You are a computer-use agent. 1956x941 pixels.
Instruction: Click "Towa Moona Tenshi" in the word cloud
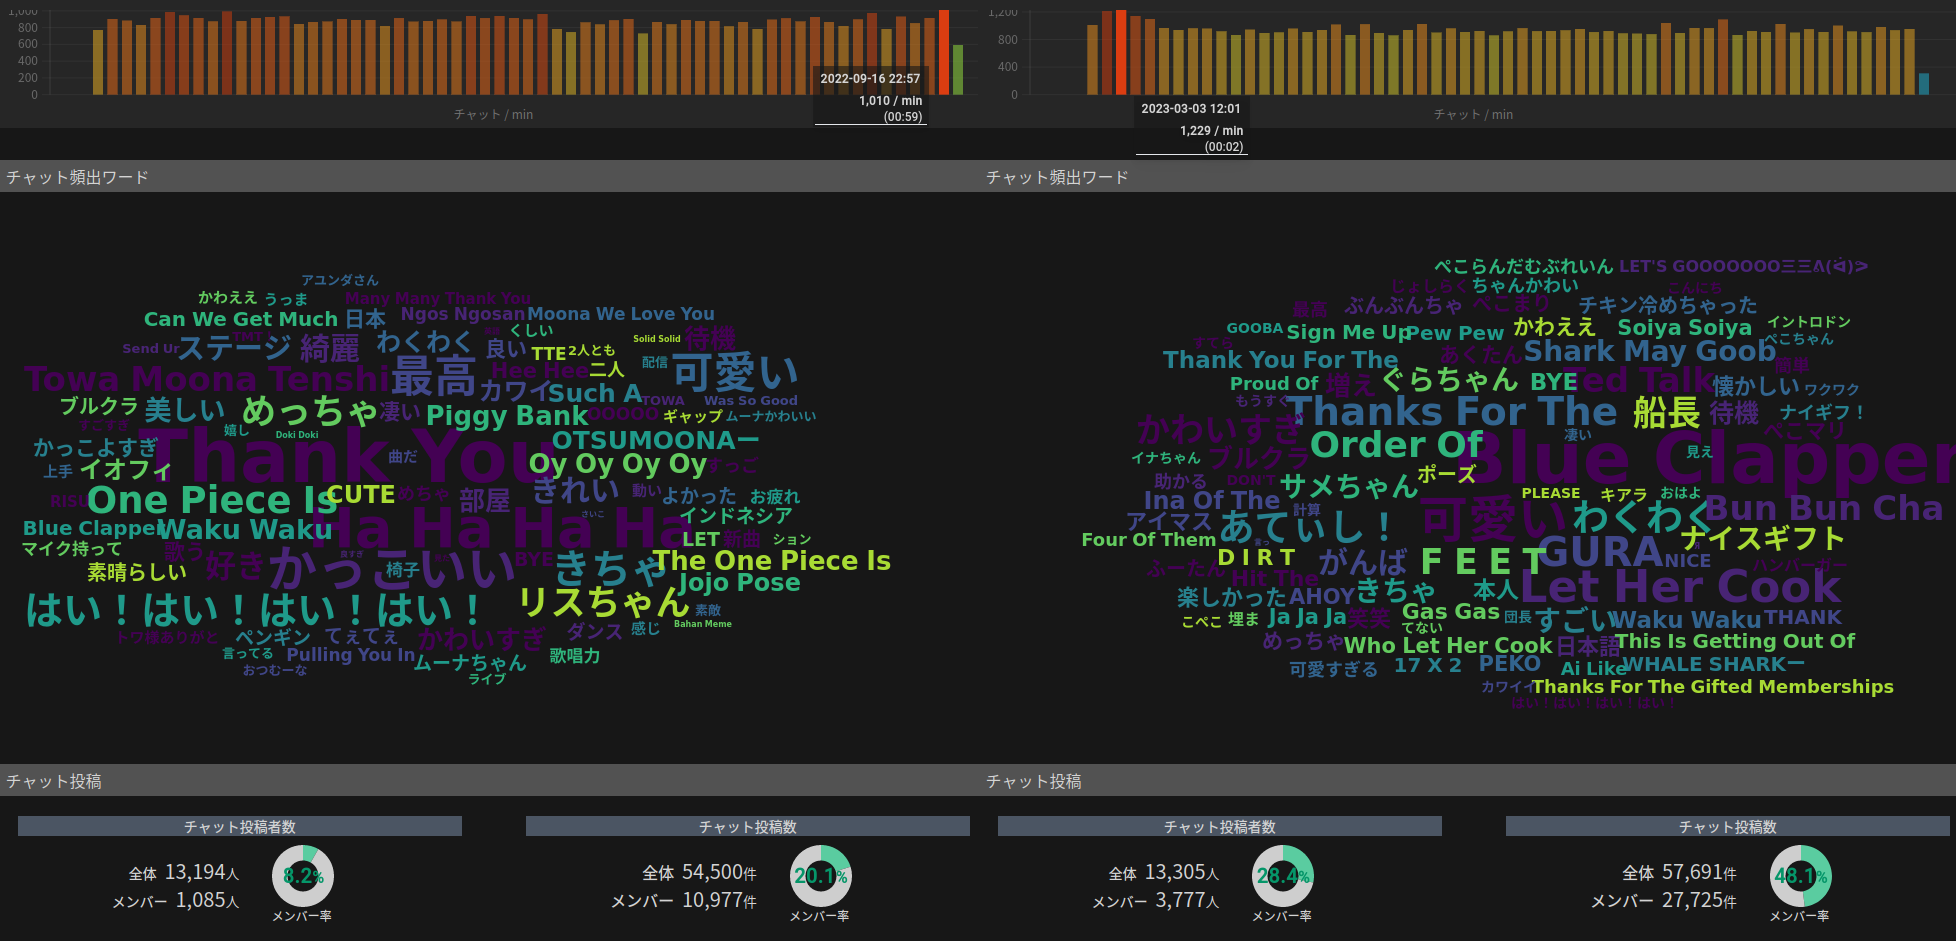pyautogui.click(x=206, y=379)
